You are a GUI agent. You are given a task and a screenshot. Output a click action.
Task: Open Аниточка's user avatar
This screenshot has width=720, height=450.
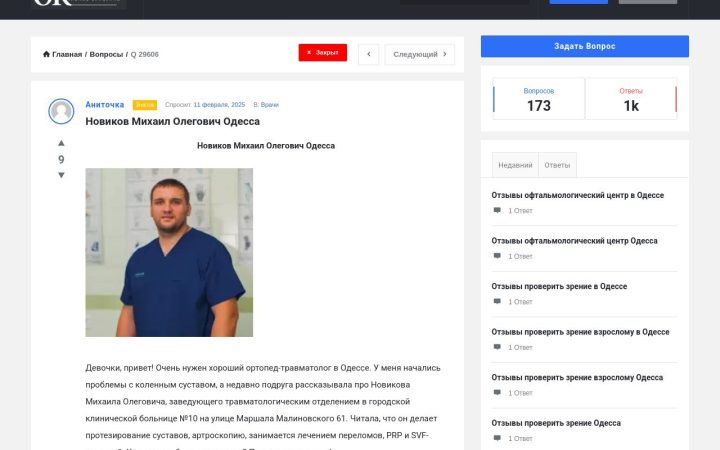coord(61,111)
